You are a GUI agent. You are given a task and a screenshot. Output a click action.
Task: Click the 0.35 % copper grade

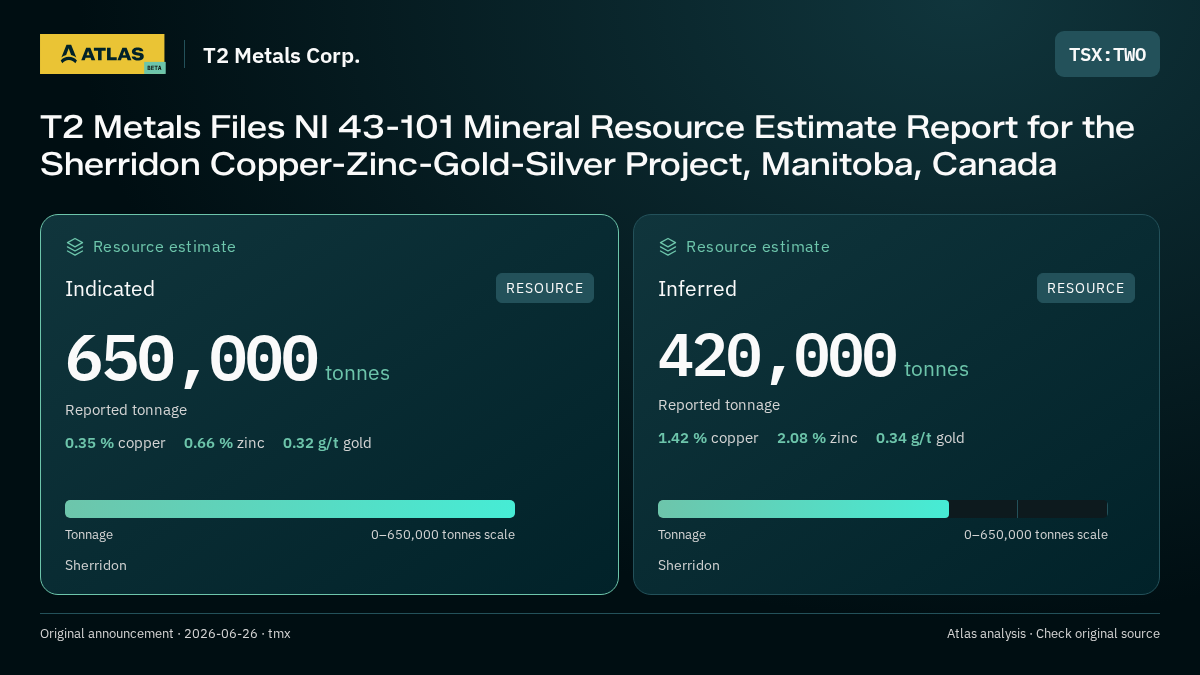[115, 443]
